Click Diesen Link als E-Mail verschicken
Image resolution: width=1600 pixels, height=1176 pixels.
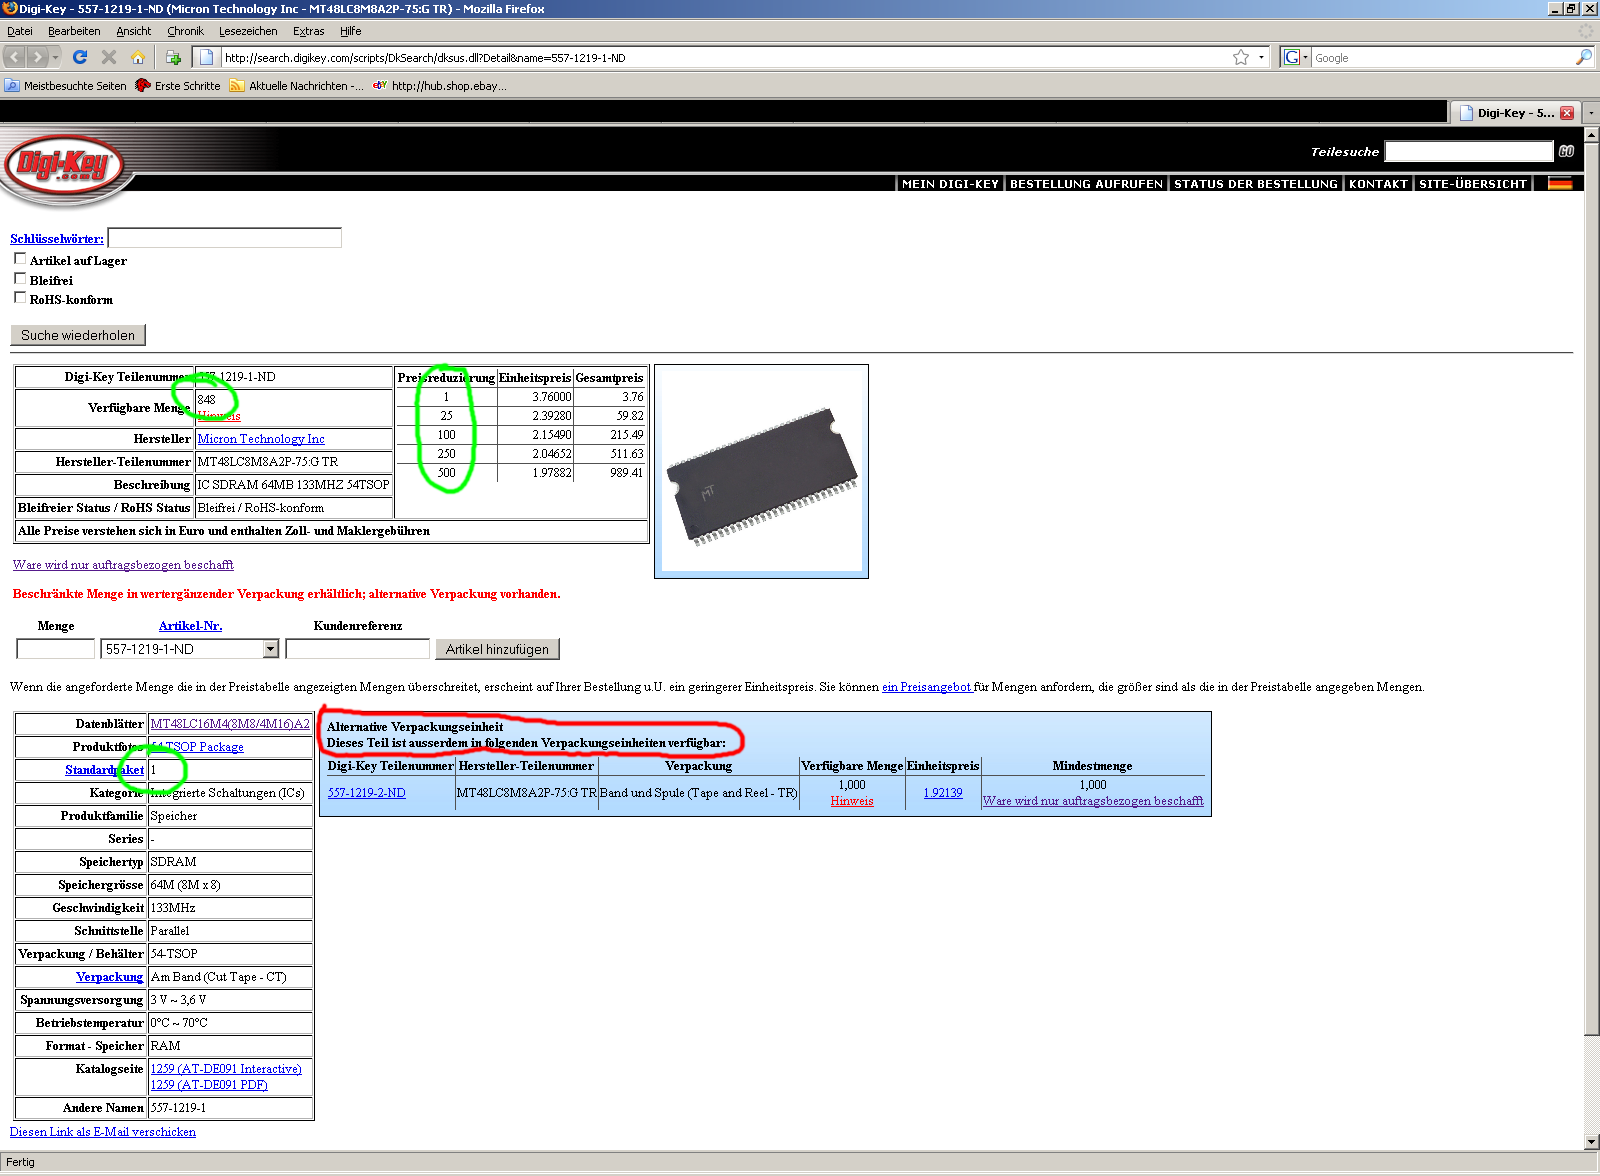[x=103, y=1132]
